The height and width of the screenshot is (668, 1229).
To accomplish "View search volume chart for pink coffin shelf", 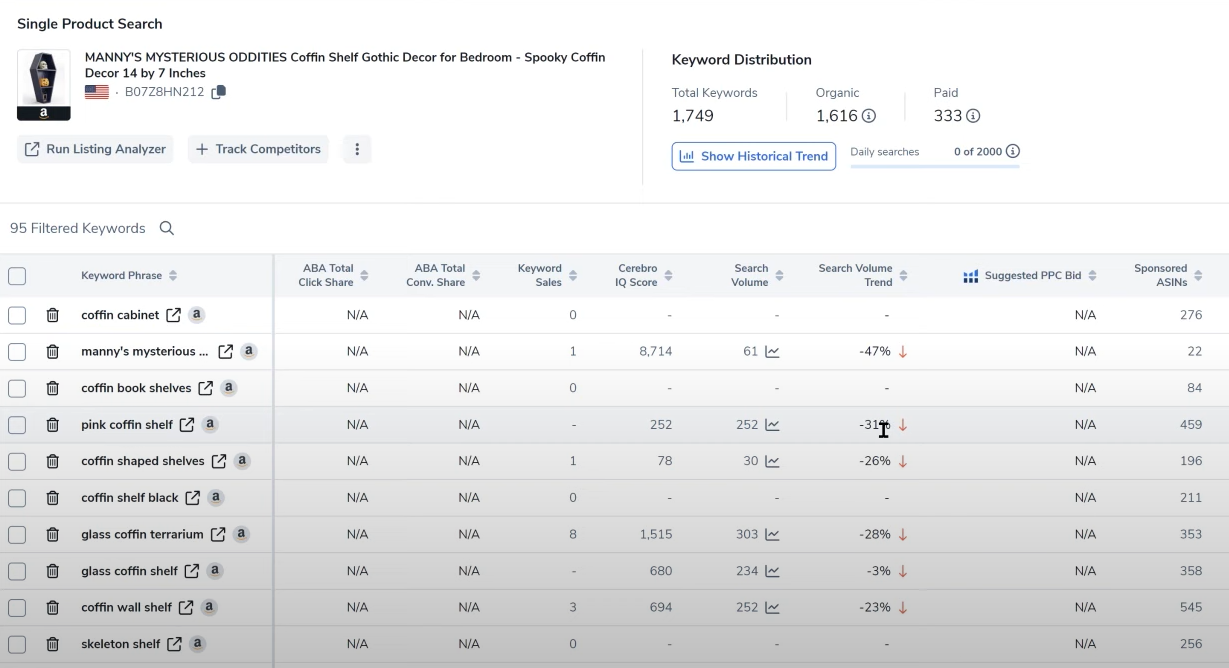I will (x=772, y=425).
